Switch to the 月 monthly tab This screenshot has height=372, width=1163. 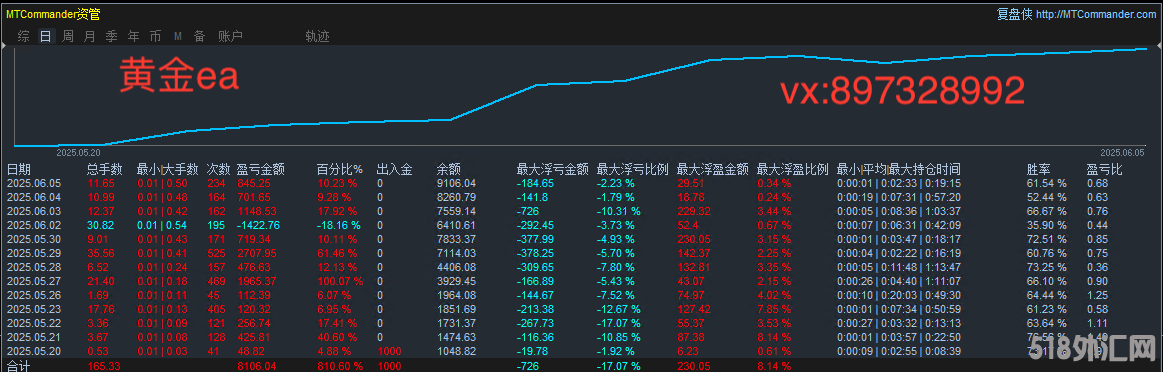click(x=90, y=36)
